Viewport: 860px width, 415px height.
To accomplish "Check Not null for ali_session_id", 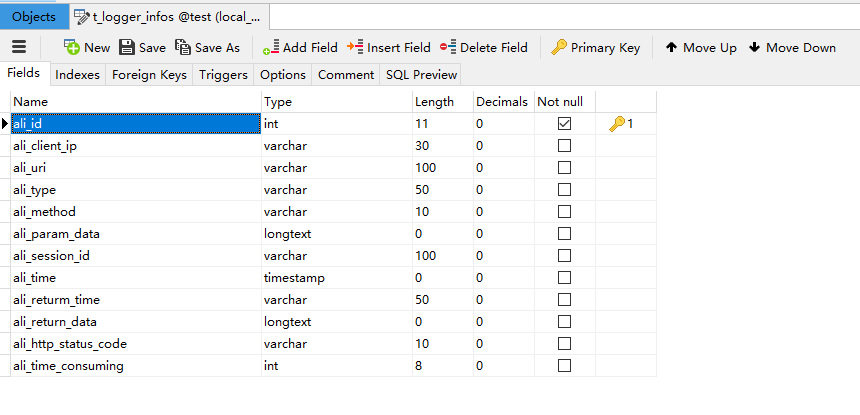I will click(564, 255).
